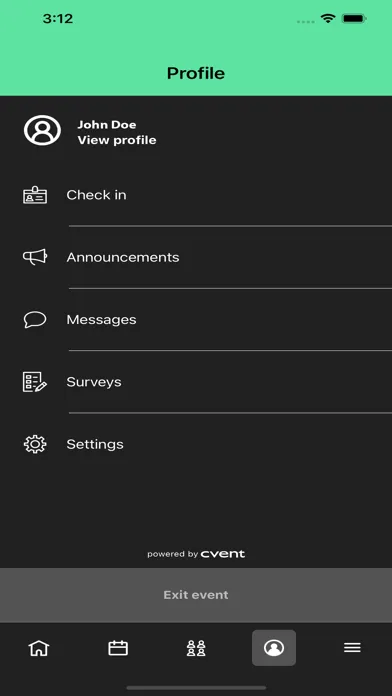This screenshot has width=392, height=696.
Task: Go to the Home tab
Action: pos(39,648)
